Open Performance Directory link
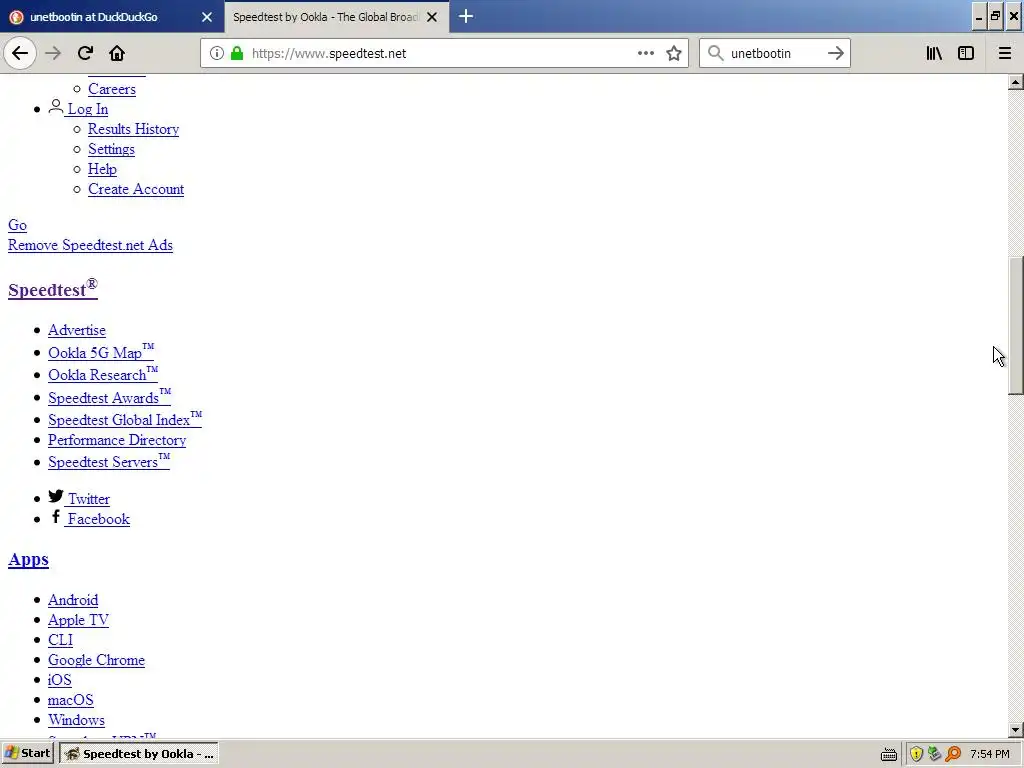 tap(117, 440)
